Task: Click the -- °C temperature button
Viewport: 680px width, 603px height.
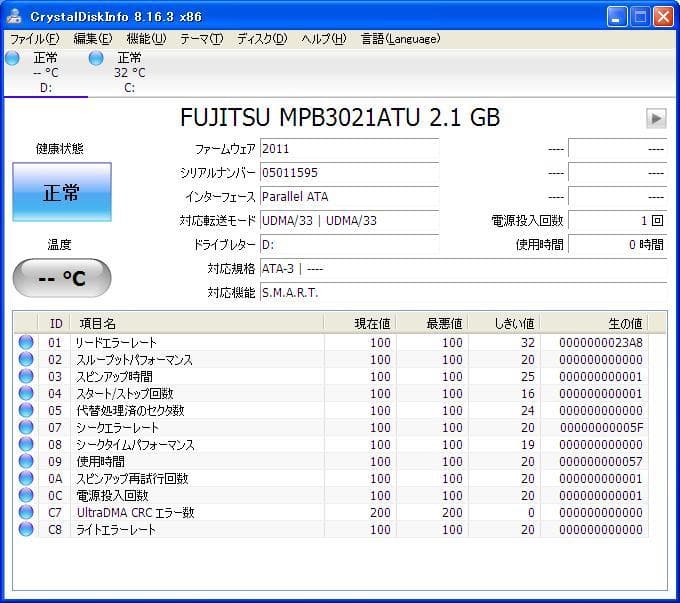Action: point(62,278)
